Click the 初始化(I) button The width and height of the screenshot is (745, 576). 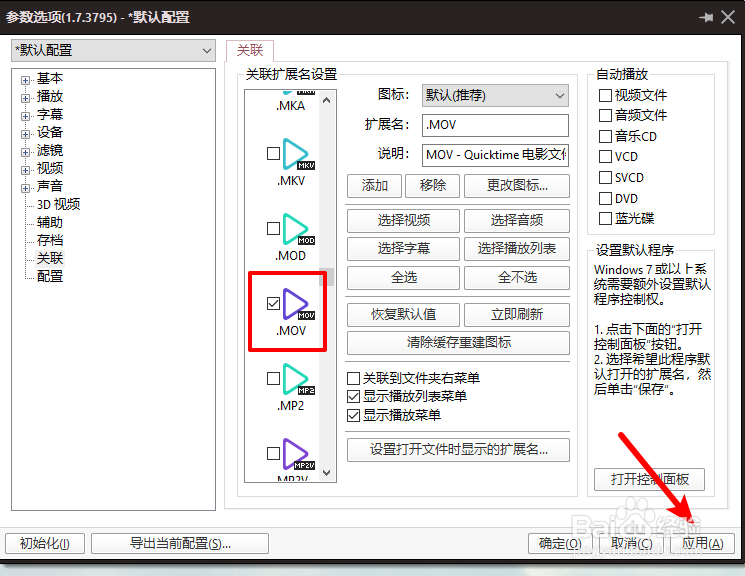click(x=45, y=543)
